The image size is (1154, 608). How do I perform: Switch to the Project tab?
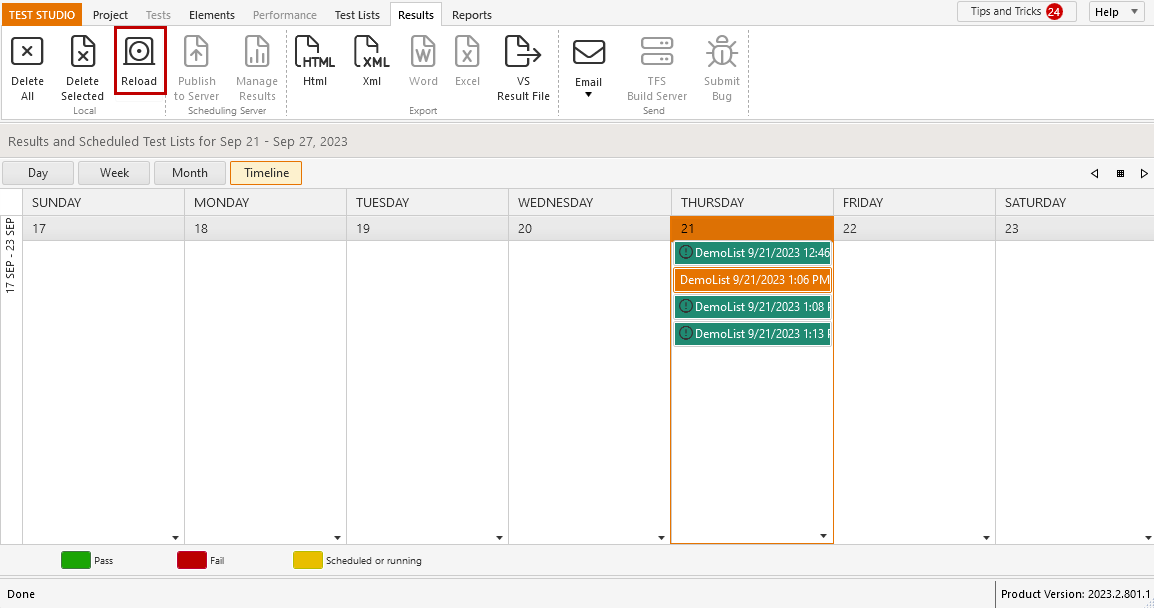(x=110, y=15)
